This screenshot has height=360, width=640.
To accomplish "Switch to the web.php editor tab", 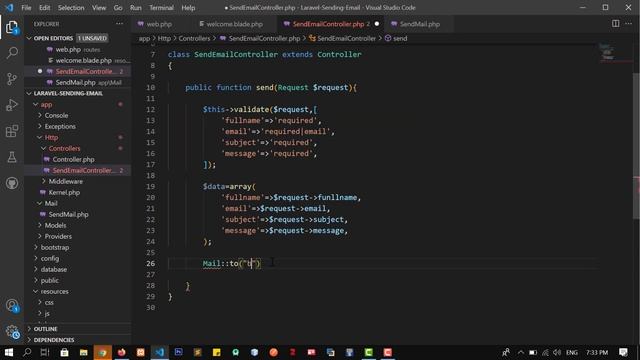I will tap(159, 24).
